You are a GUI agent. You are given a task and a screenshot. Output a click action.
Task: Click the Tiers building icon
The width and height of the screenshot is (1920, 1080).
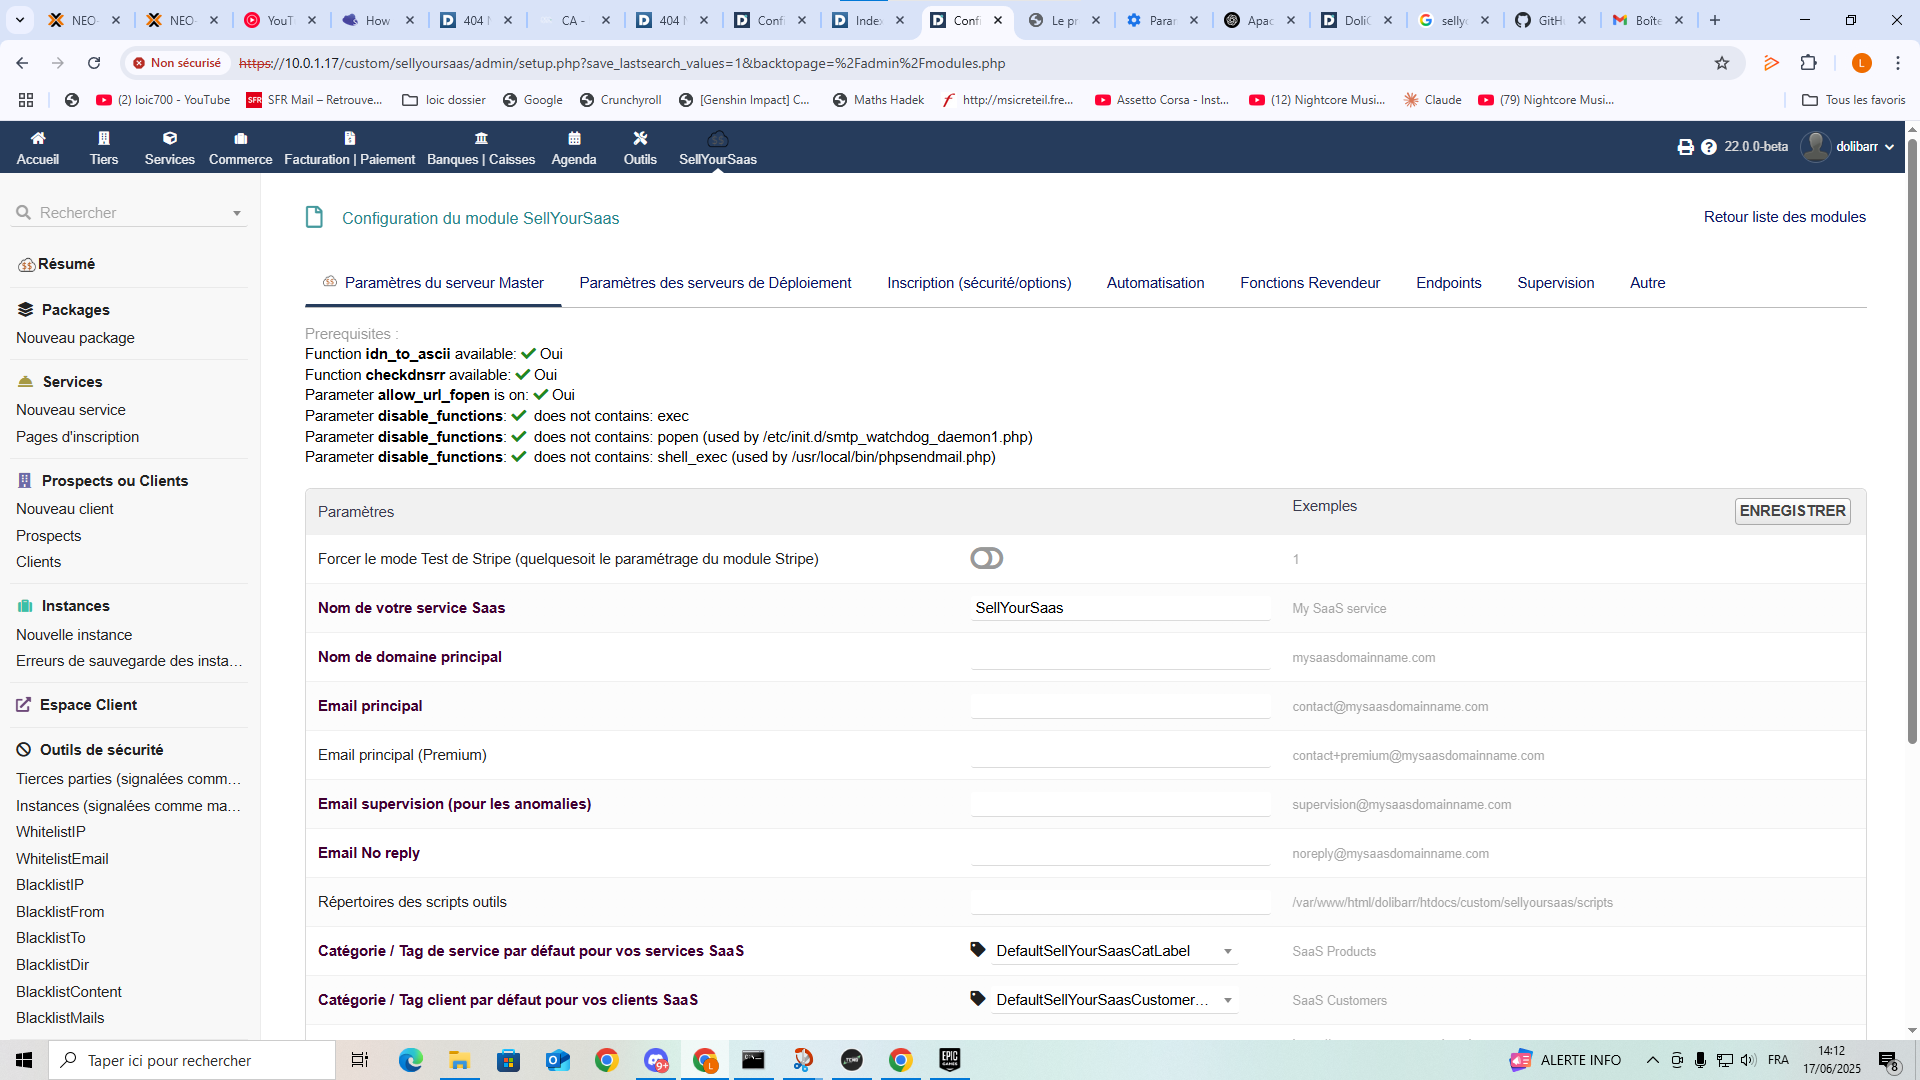point(104,139)
